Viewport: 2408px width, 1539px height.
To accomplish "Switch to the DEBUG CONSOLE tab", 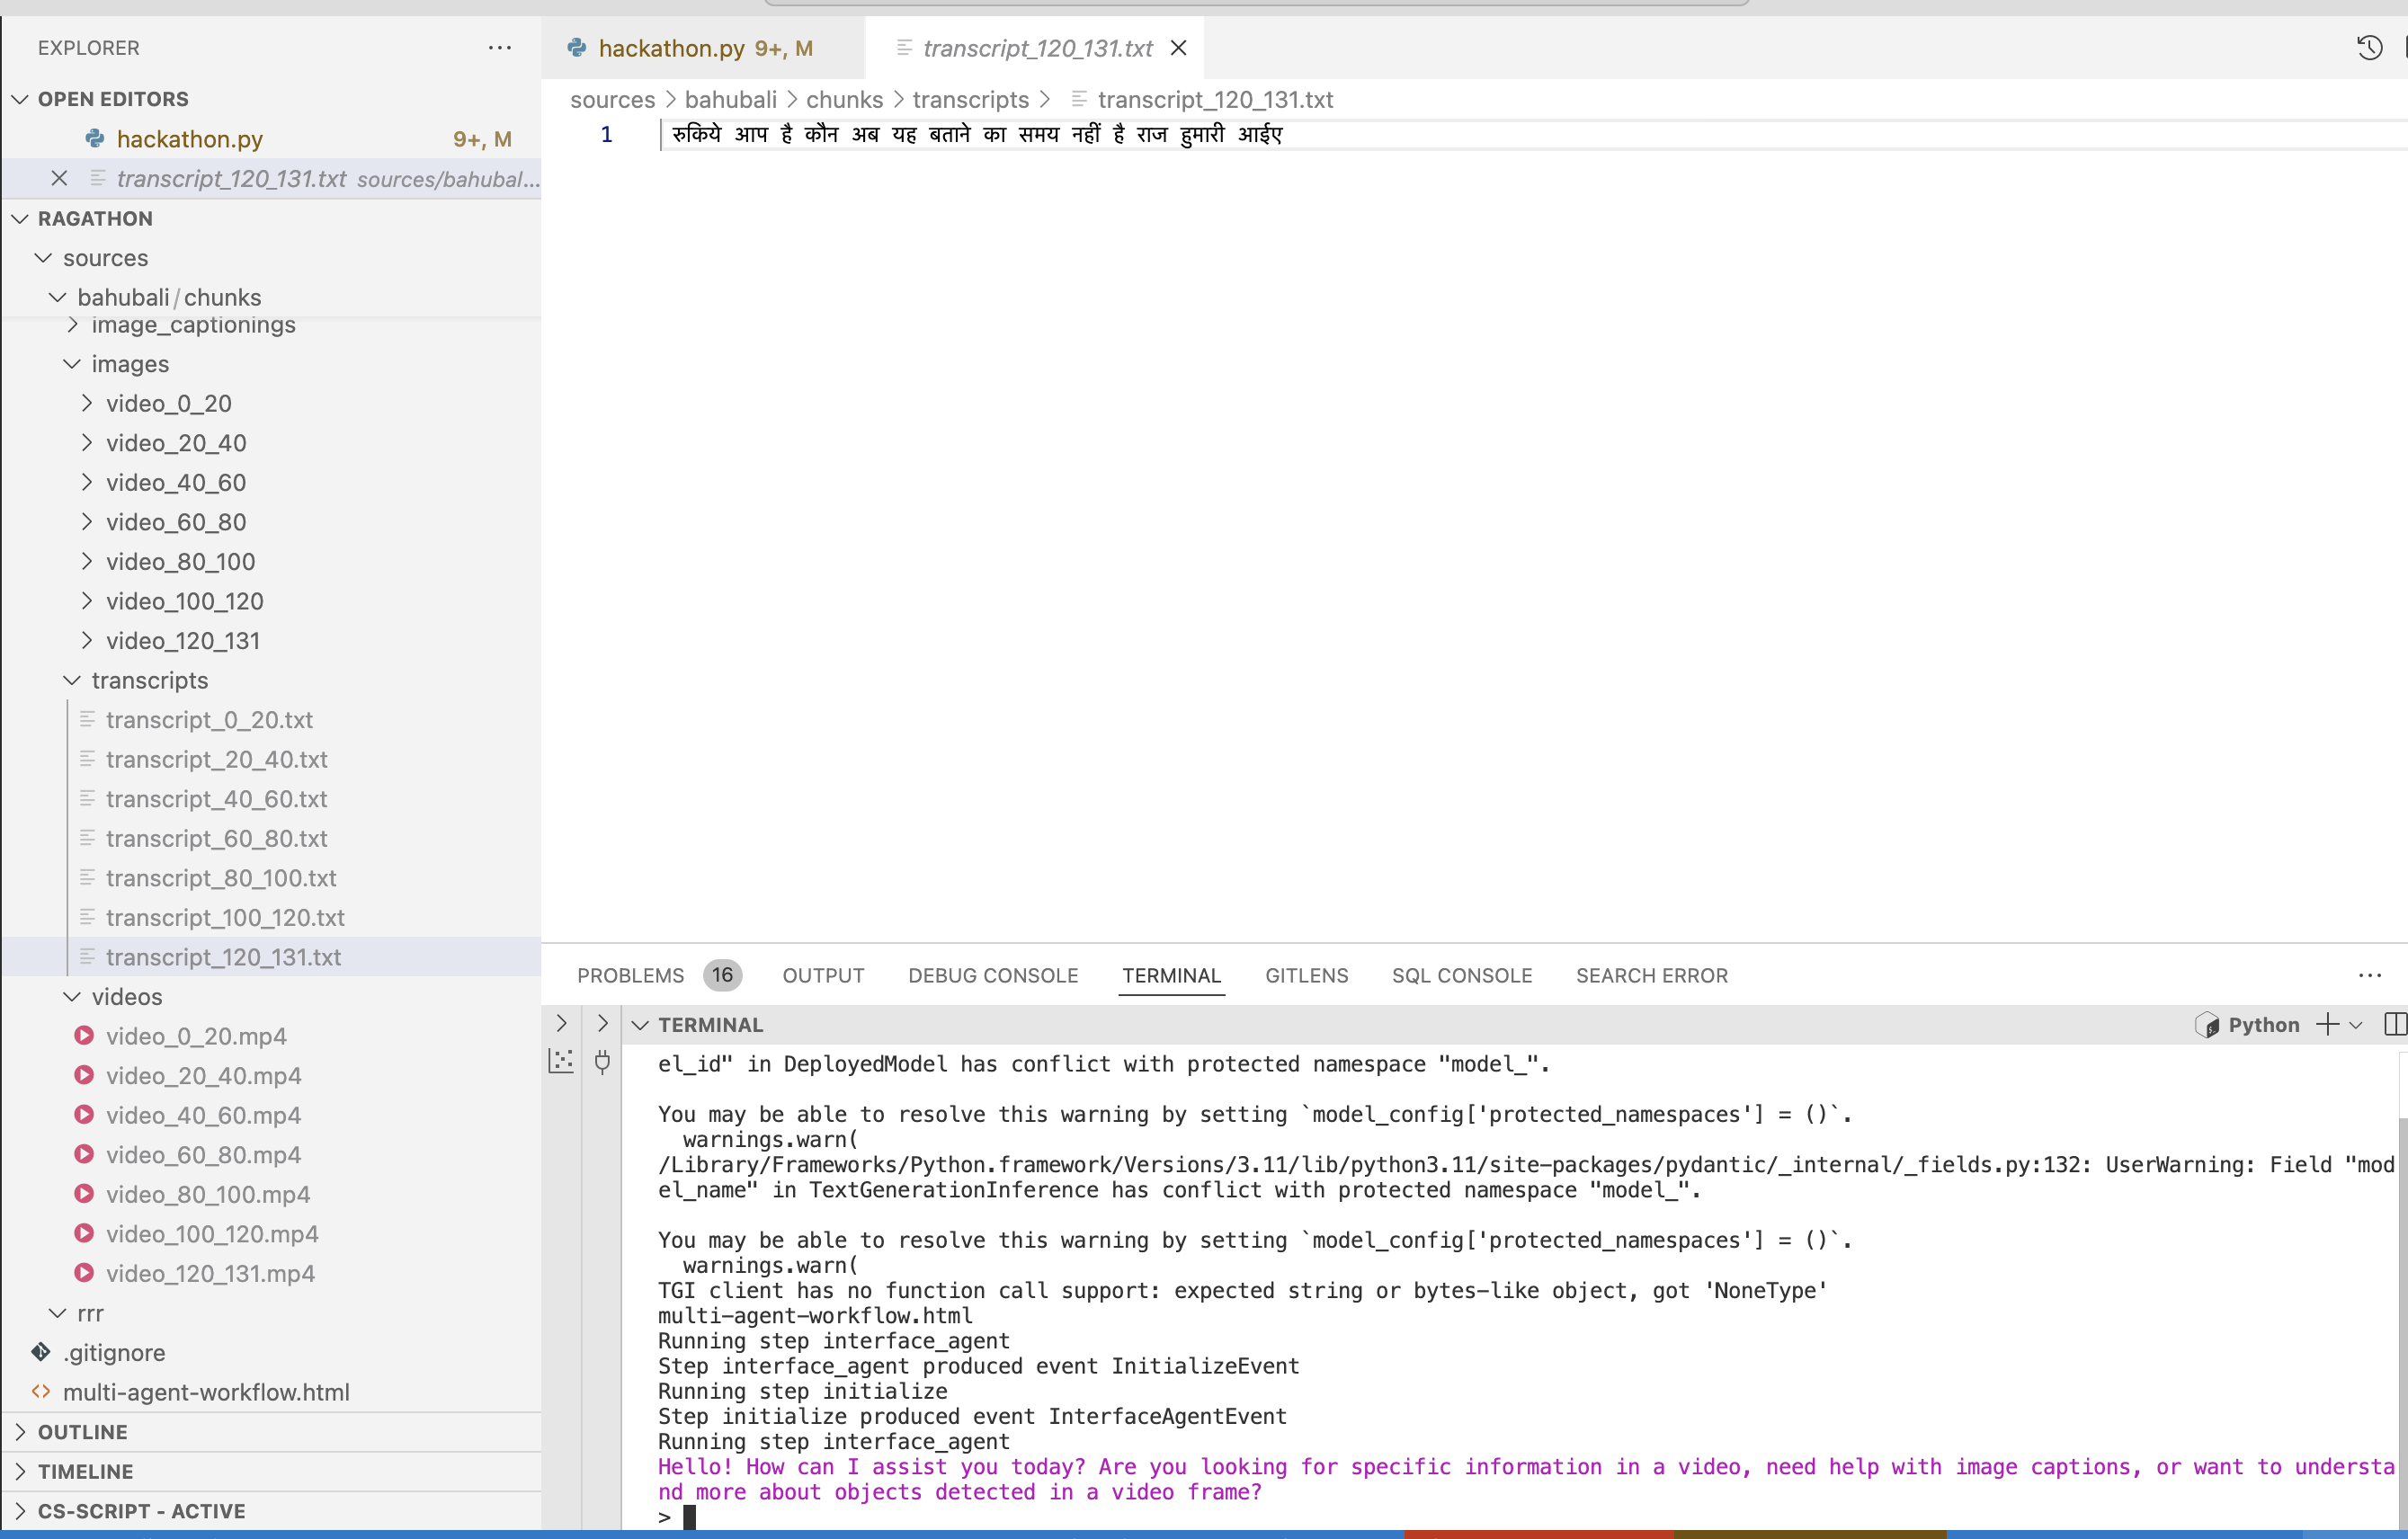I will point(992,976).
